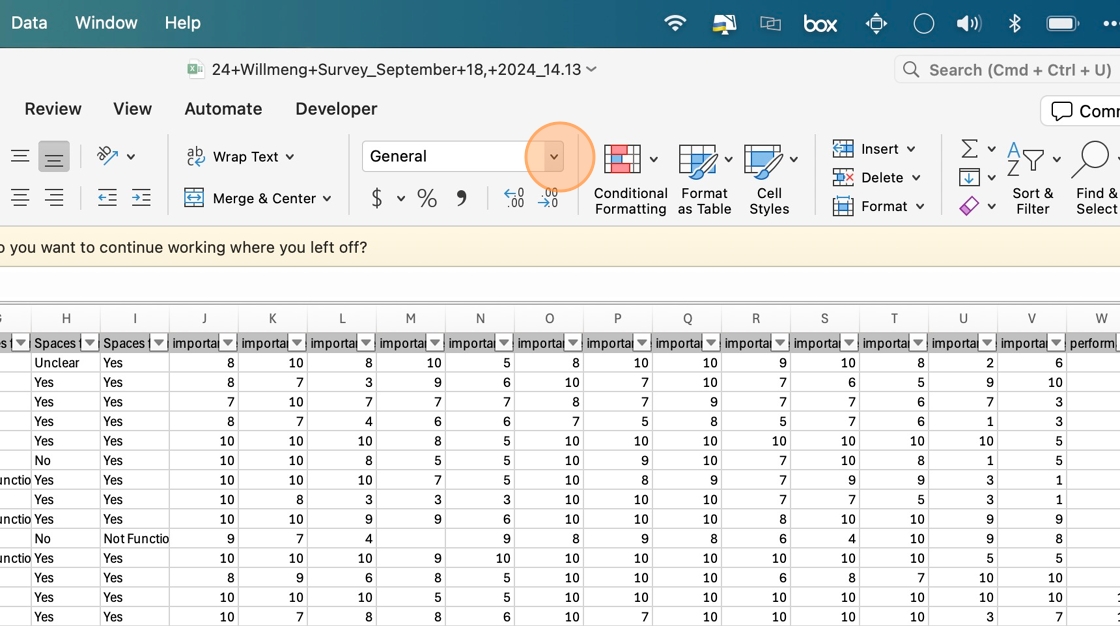The height and width of the screenshot is (626, 1120).
Task: Toggle the highlighted Bottom Align button
Action: coord(54,156)
